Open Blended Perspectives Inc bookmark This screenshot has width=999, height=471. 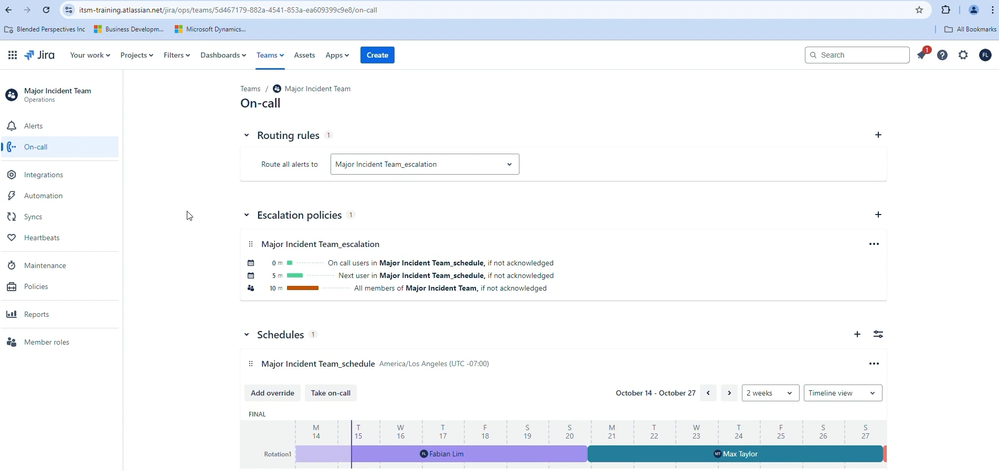tap(44, 29)
